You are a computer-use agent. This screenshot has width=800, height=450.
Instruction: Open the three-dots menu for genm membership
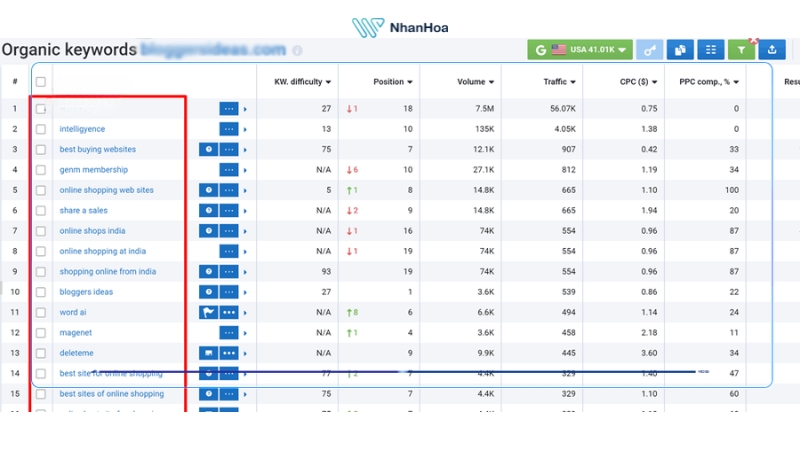tap(229, 170)
